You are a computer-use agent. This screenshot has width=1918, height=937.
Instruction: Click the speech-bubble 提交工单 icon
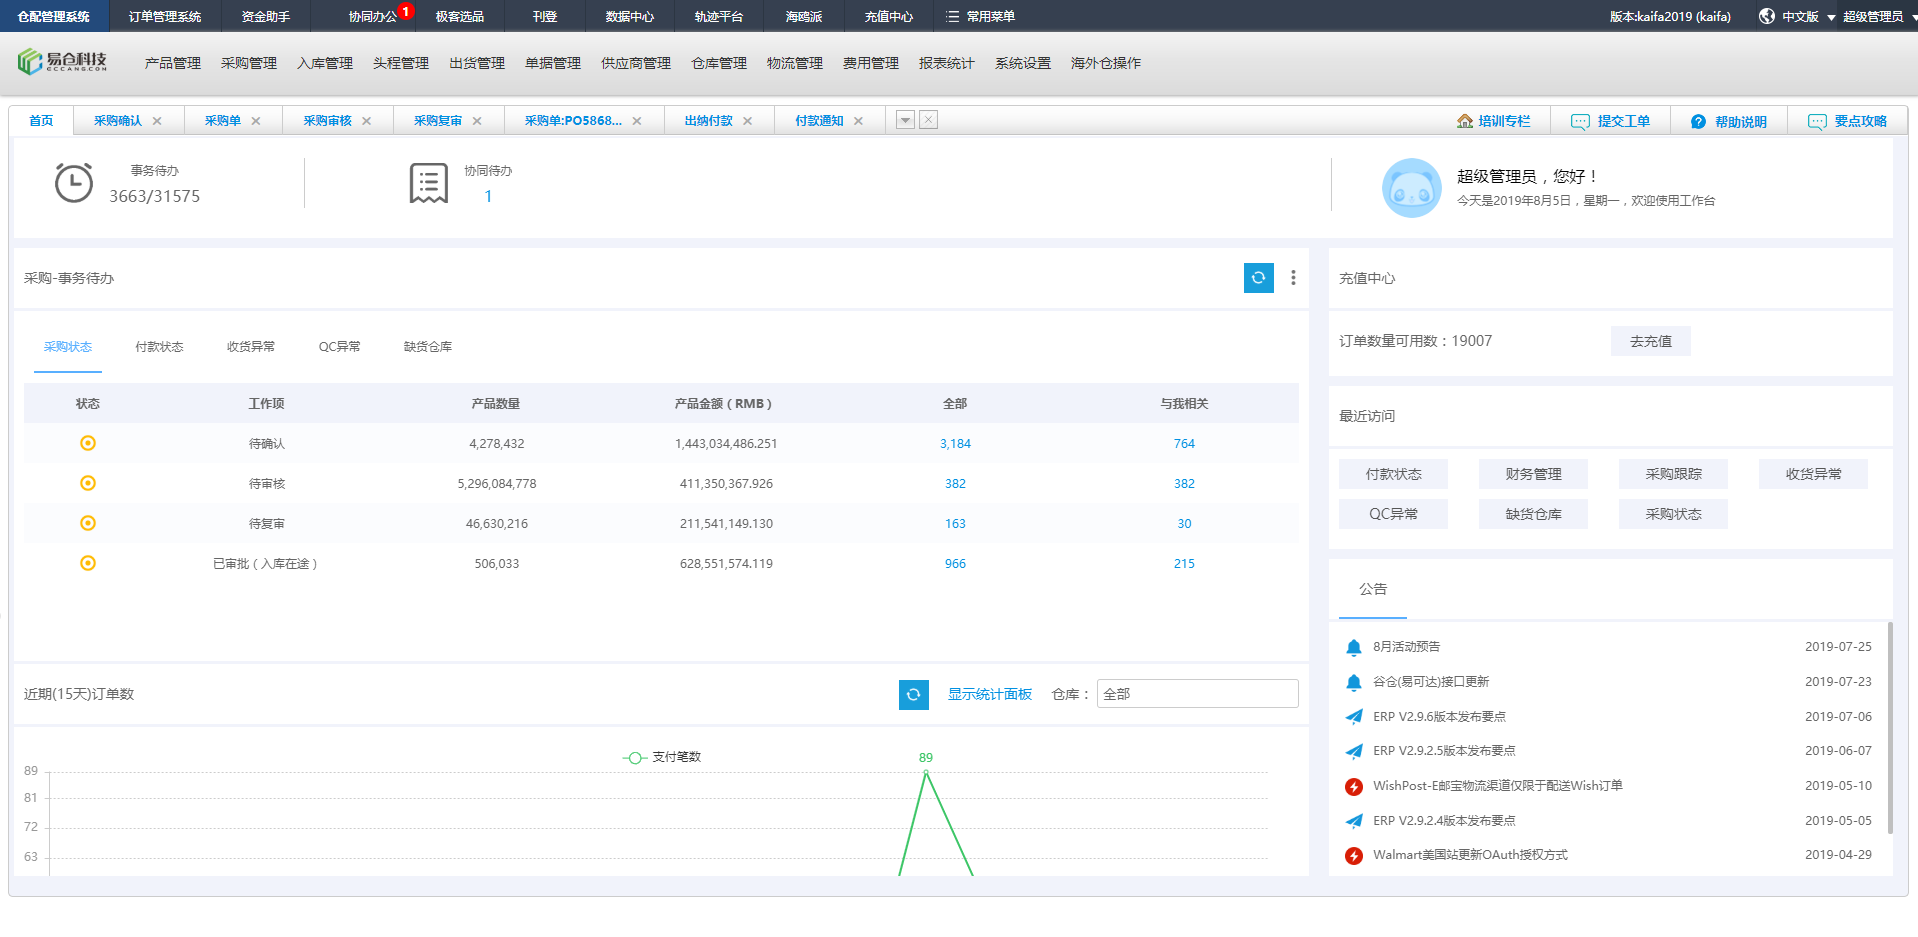1578,120
